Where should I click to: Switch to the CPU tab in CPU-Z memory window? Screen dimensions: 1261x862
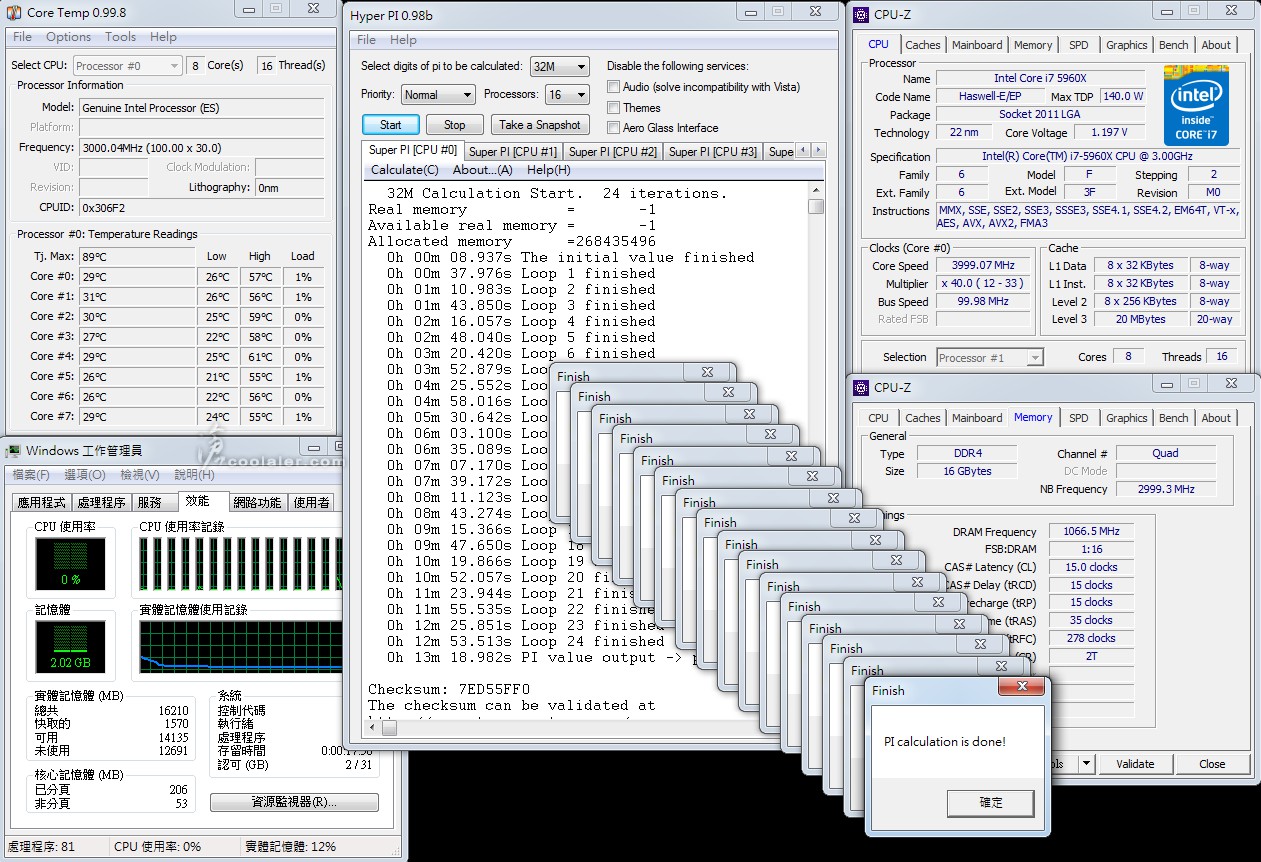click(878, 418)
